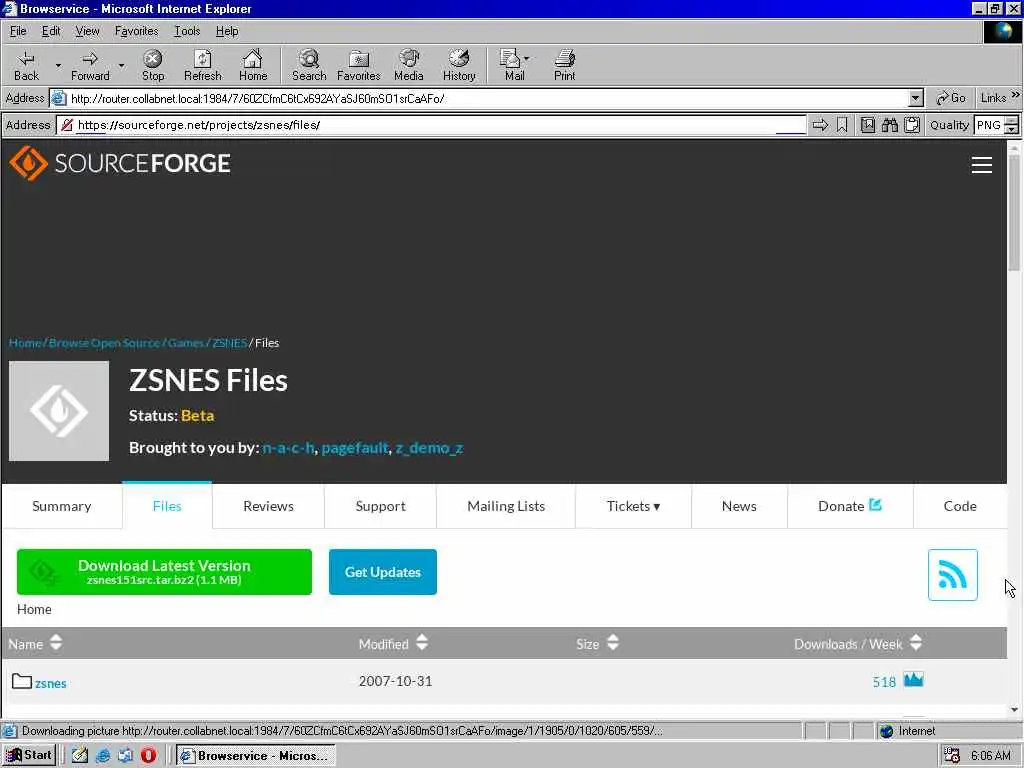
Task: Open the SourceForge hamburger menu
Action: point(982,165)
